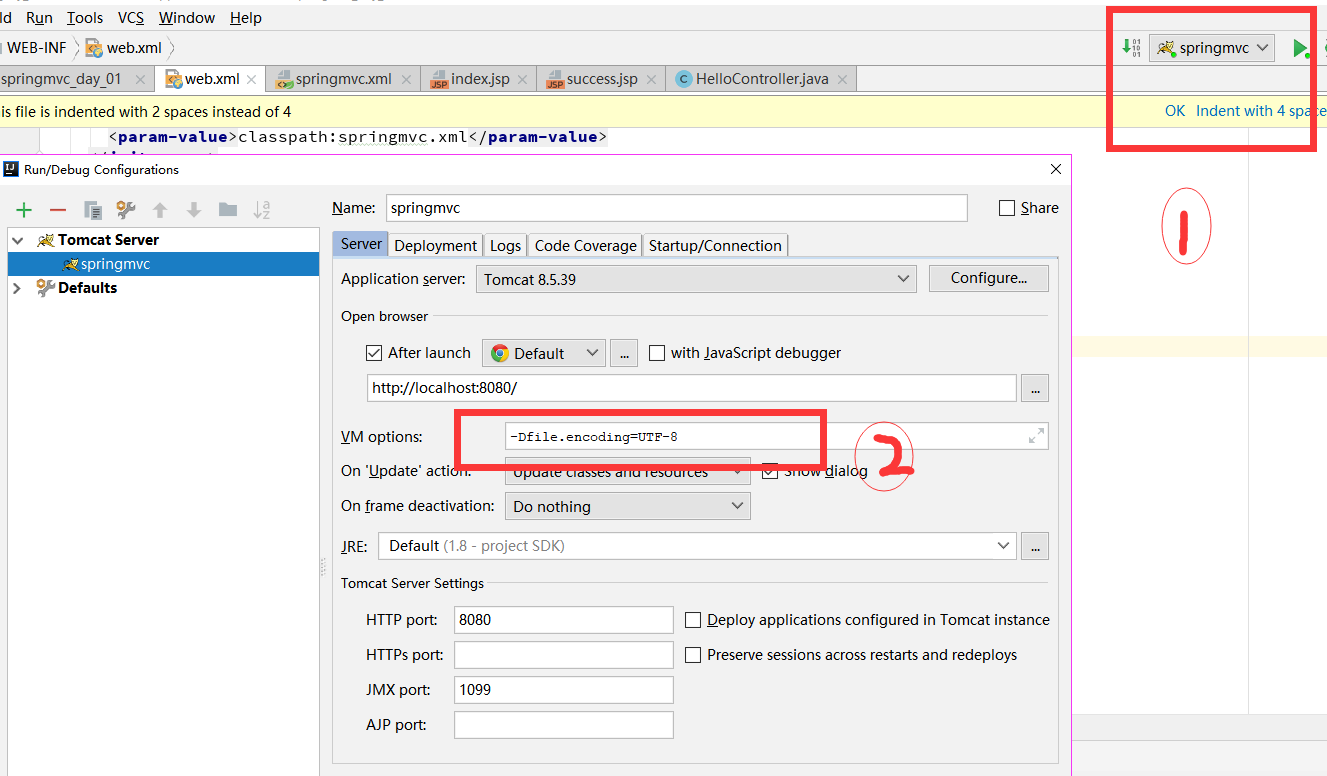Expand VM options field icon
The height and width of the screenshot is (776, 1327).
coord(1037,436)
